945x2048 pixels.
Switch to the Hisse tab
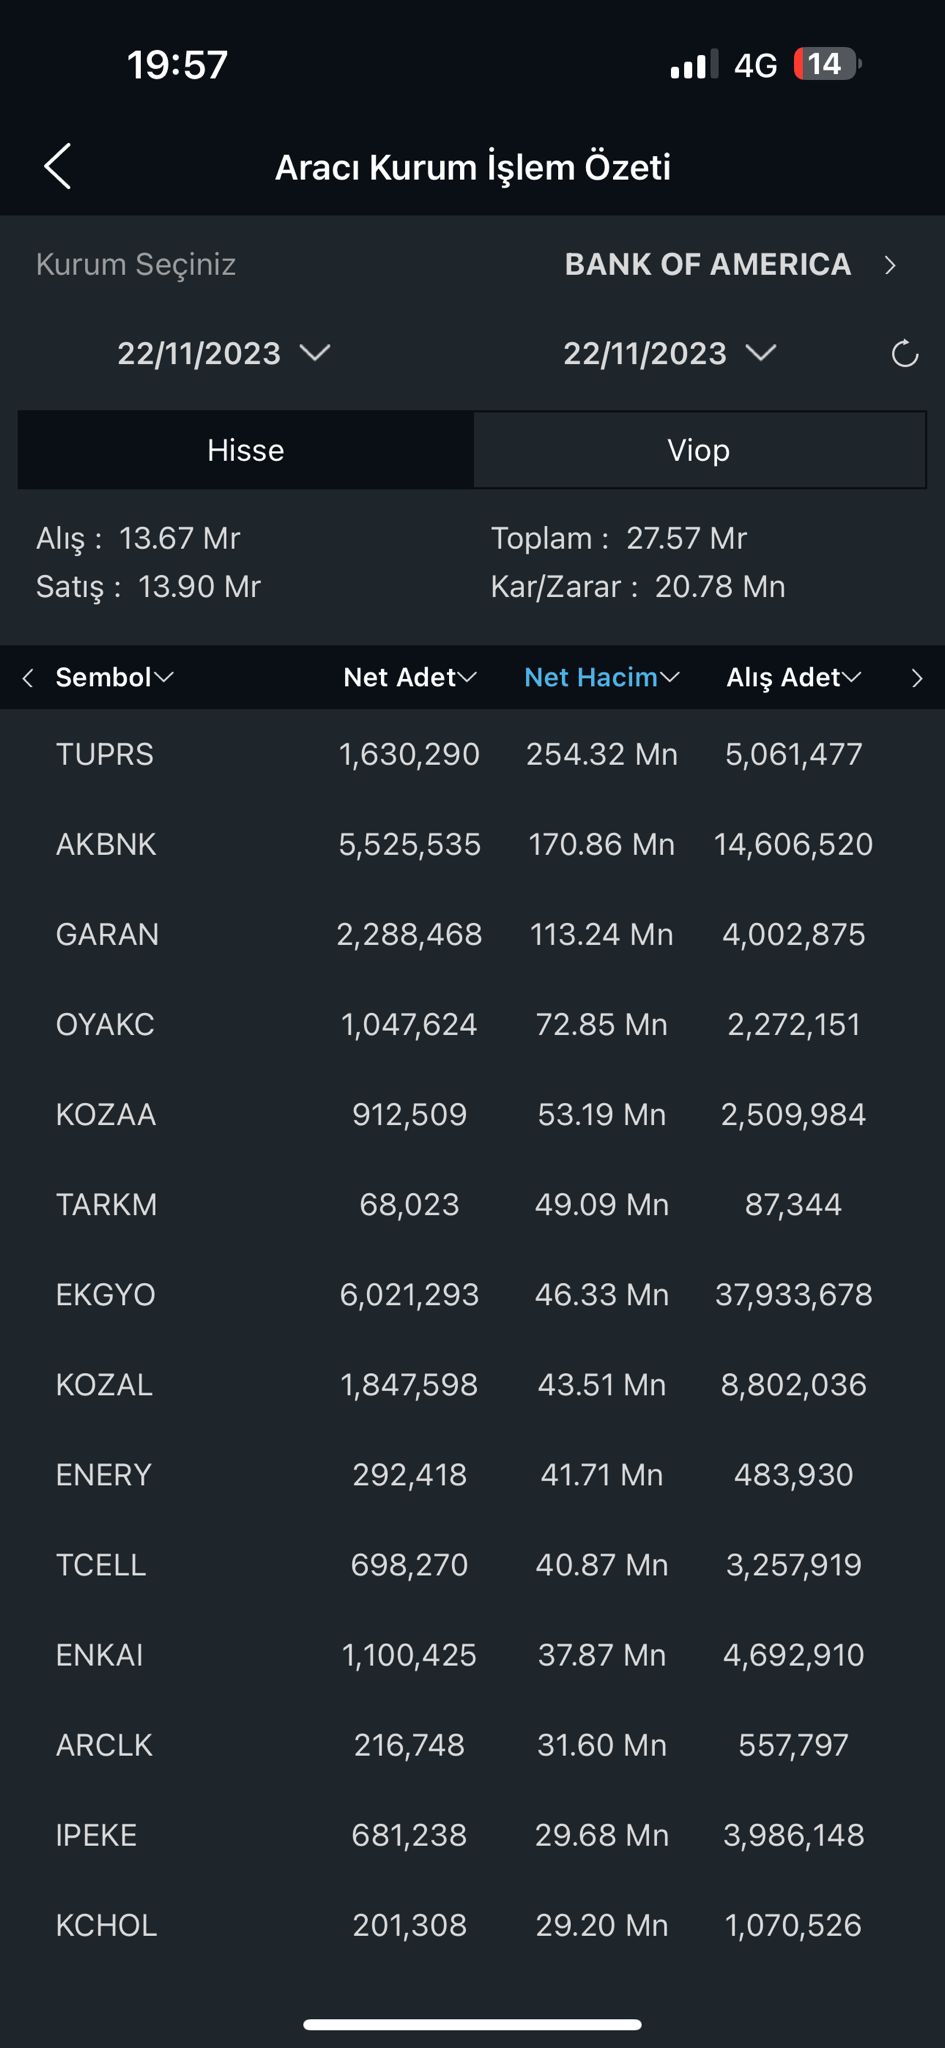[x=246, y=450]
